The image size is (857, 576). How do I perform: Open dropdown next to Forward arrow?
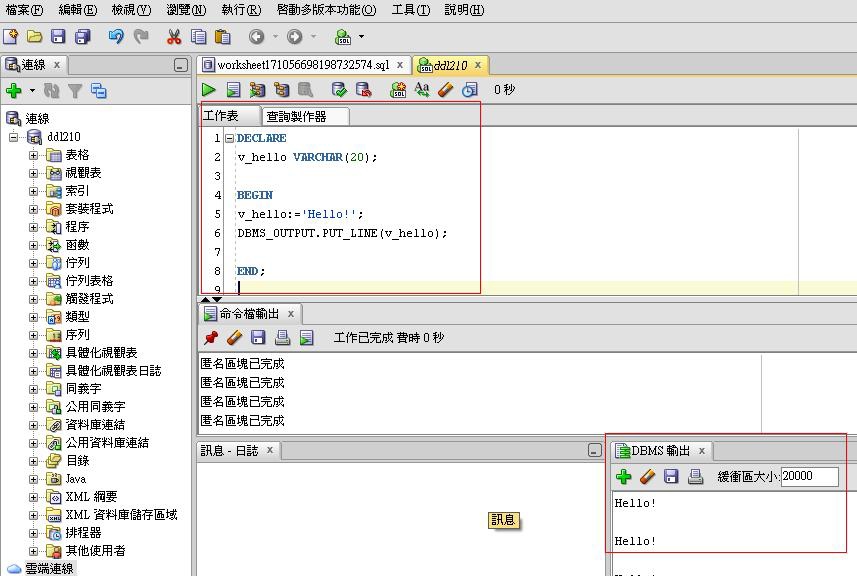coord(314,37)
